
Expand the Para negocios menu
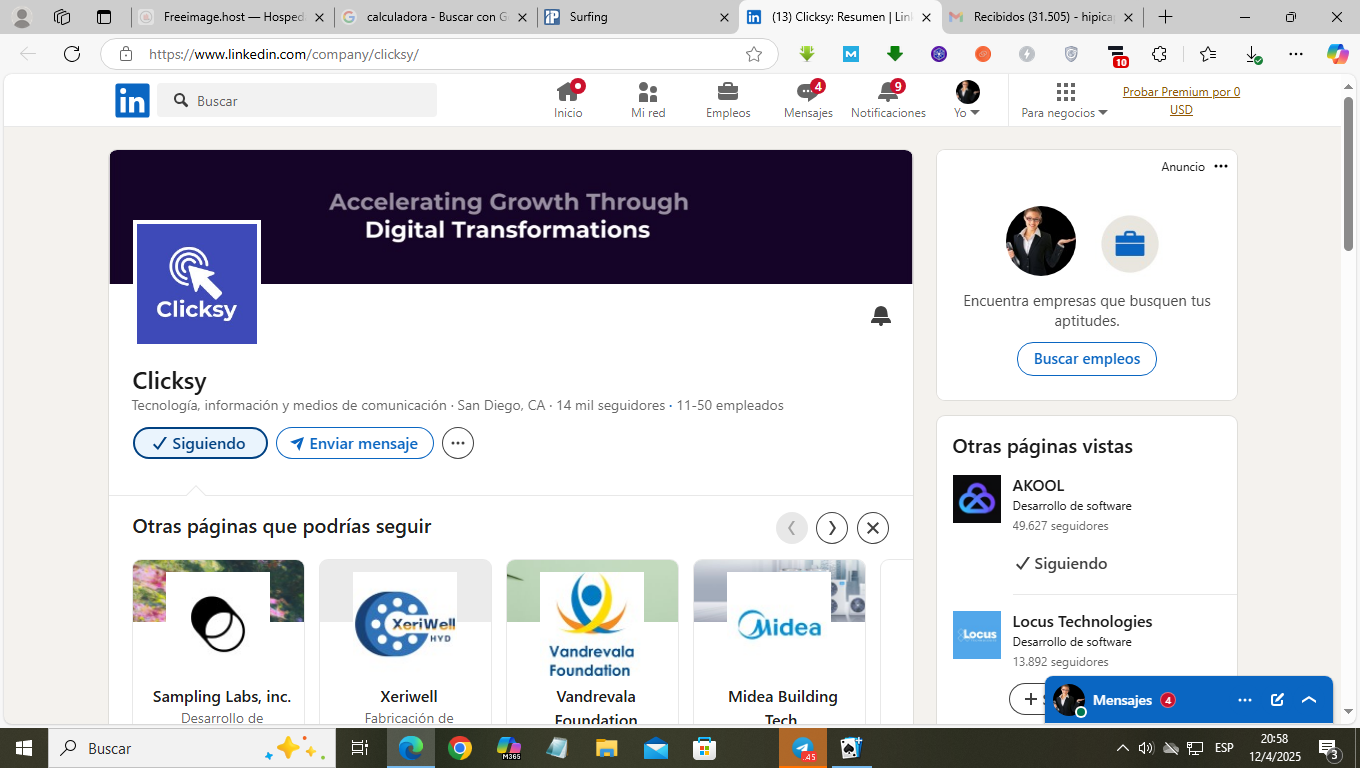pyautogui.click(x=1064, y=101)
